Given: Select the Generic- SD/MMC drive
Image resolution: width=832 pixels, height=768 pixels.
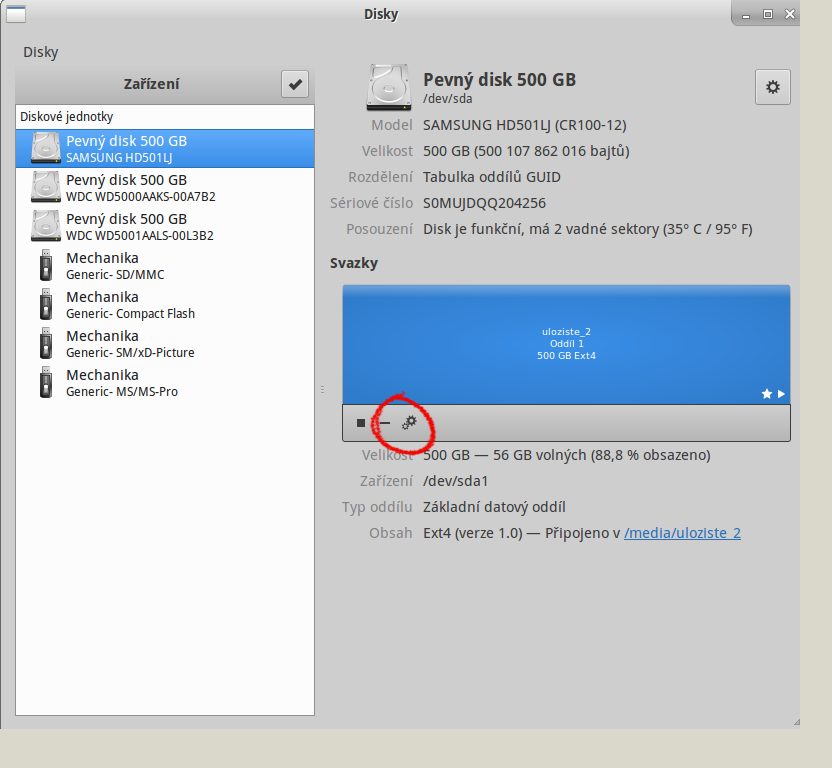Looking at the screenshot, I should (165, 265).
